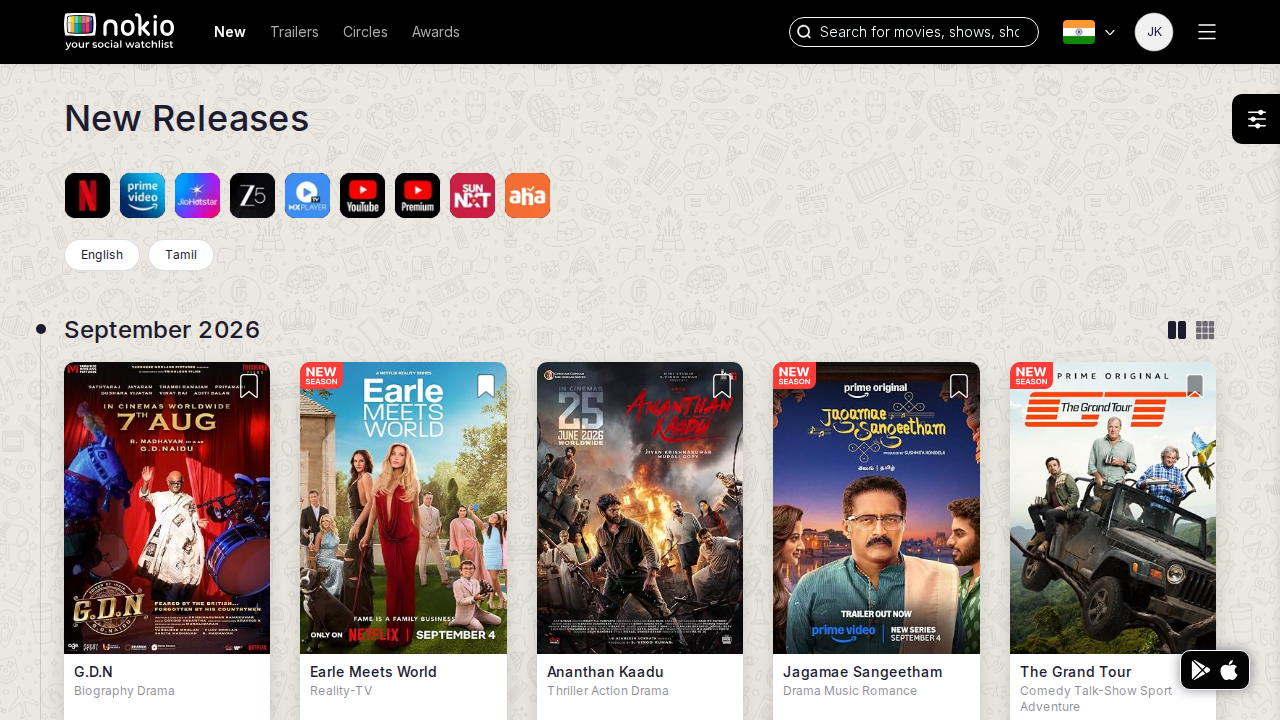Filter by aha service
This screenshot has width=1280, height=720.
coord(527,195)
